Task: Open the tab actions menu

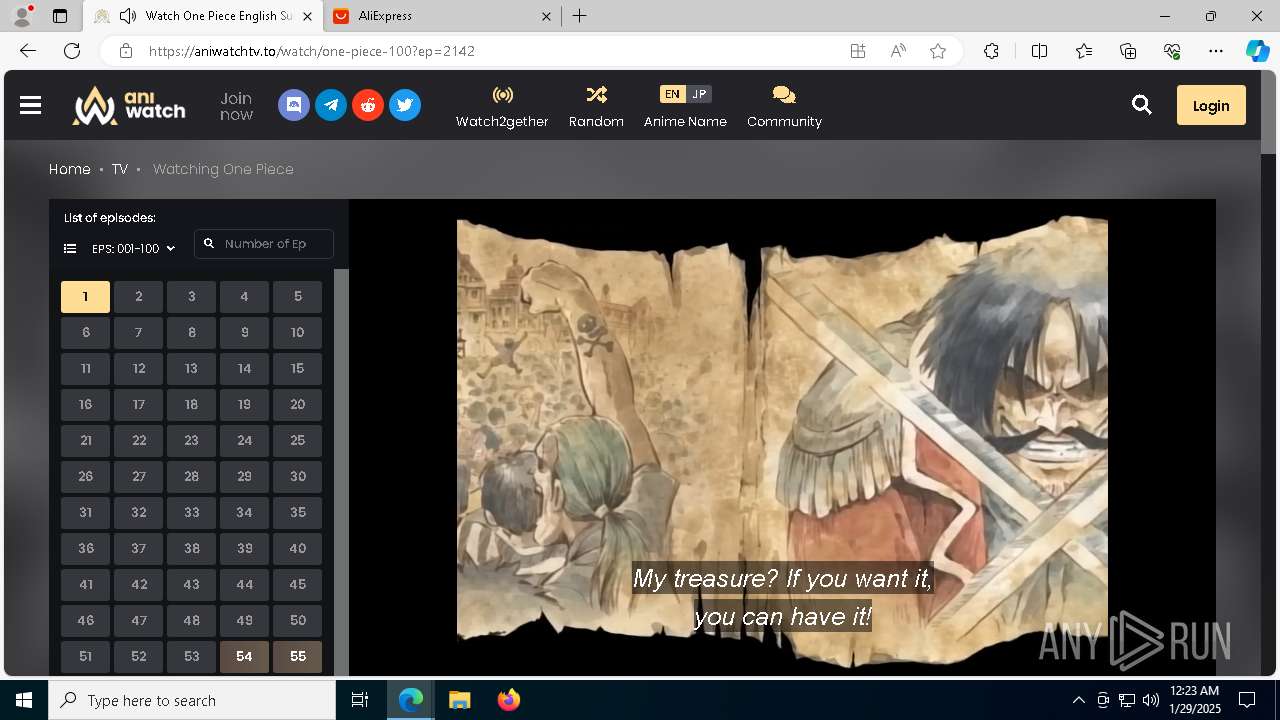Action: coord(60,16)
